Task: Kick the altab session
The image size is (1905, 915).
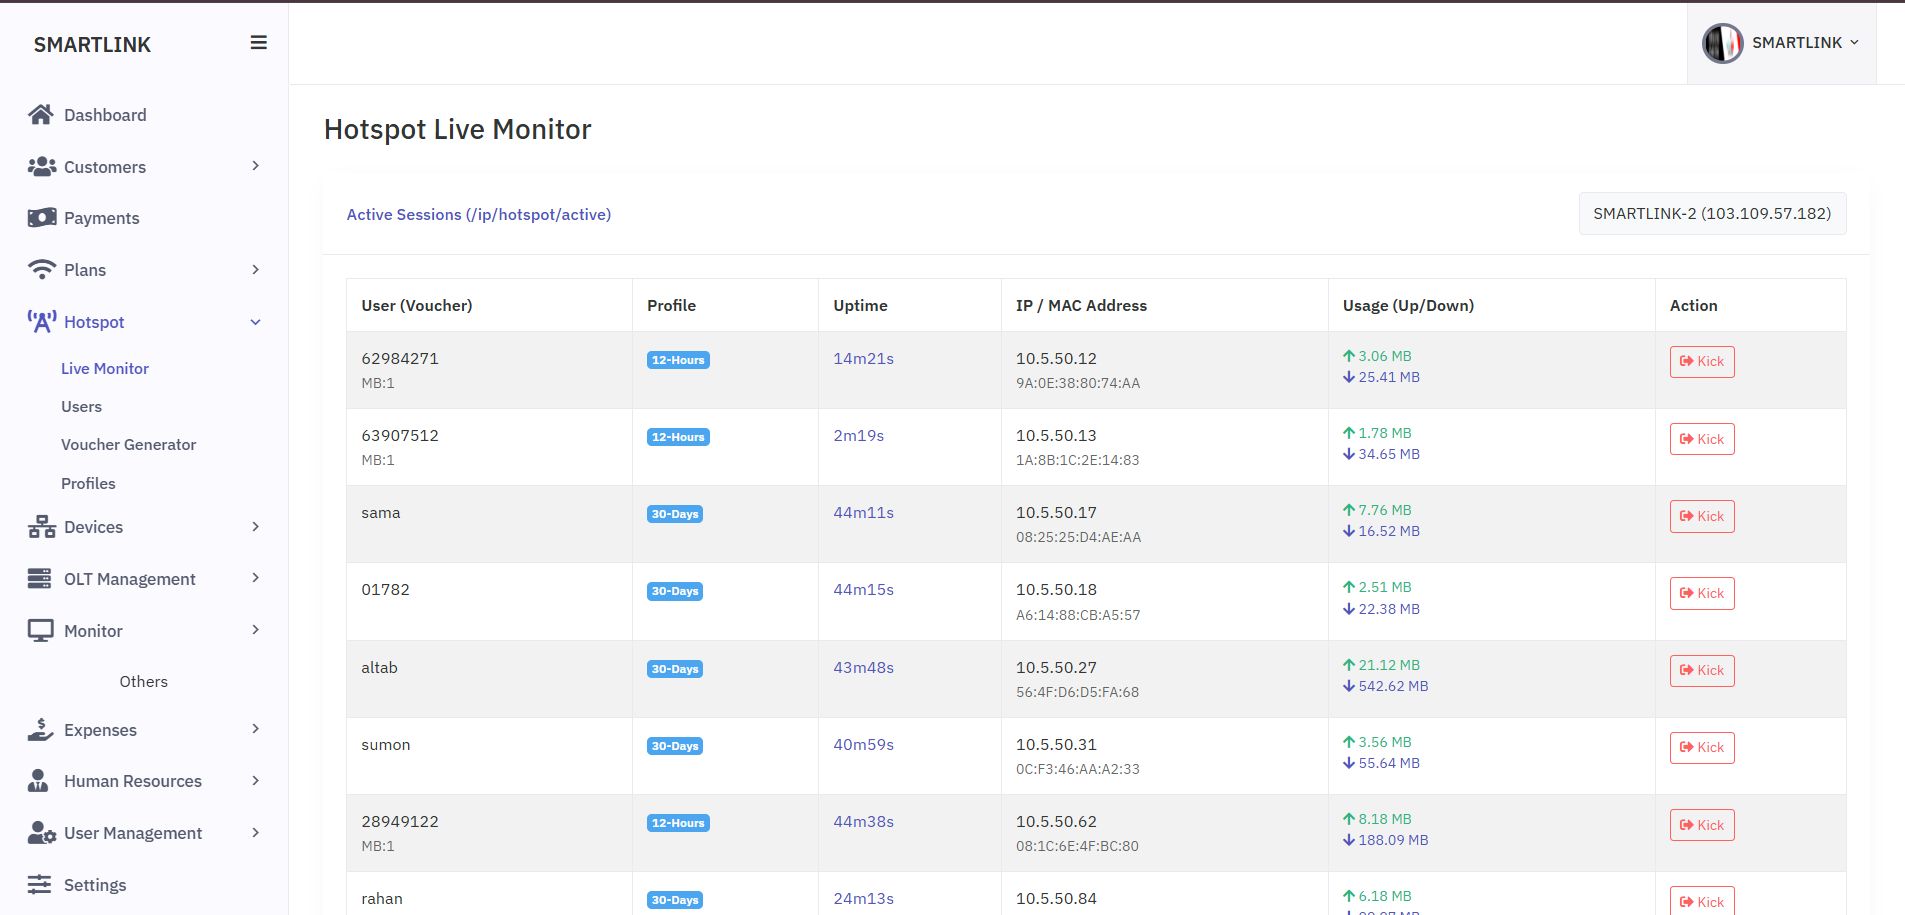Action: coord(1701,671)
